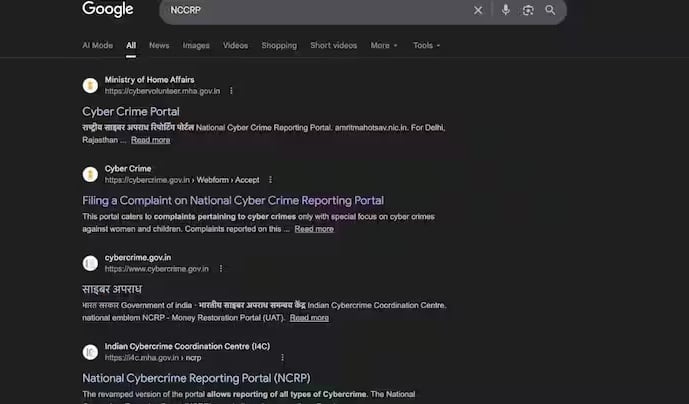Switch to the Short videos tab
Image resolution: width=689 pixels, height=404 pixels.
334,45
